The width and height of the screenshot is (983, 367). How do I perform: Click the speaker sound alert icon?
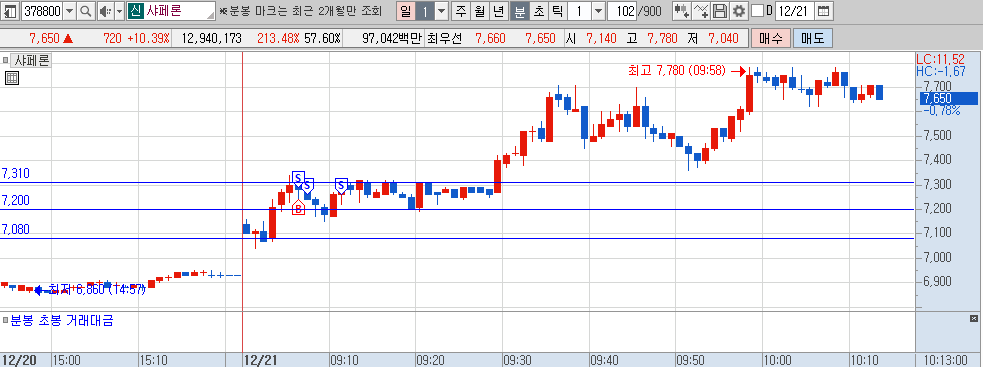105,11
